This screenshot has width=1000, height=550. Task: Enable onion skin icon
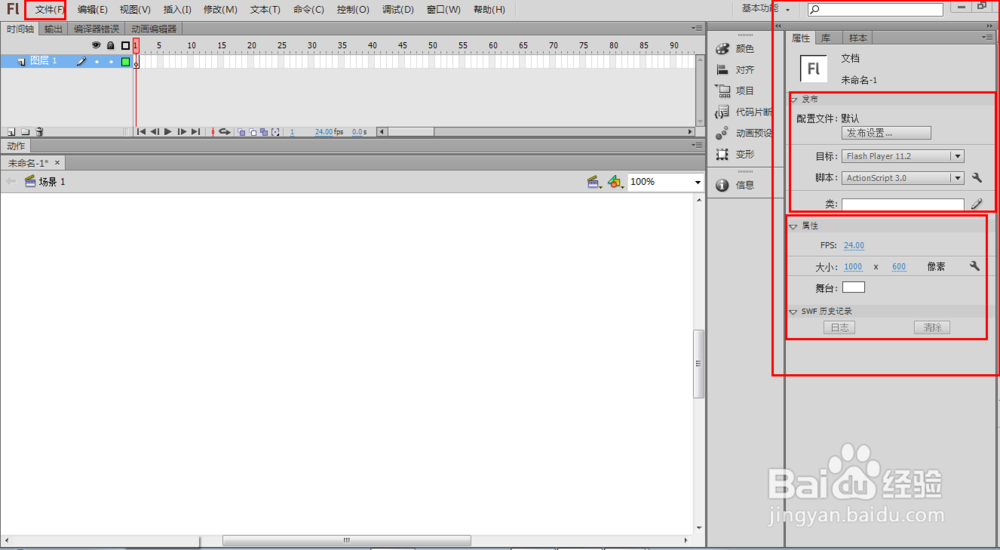tap(241, 132)
